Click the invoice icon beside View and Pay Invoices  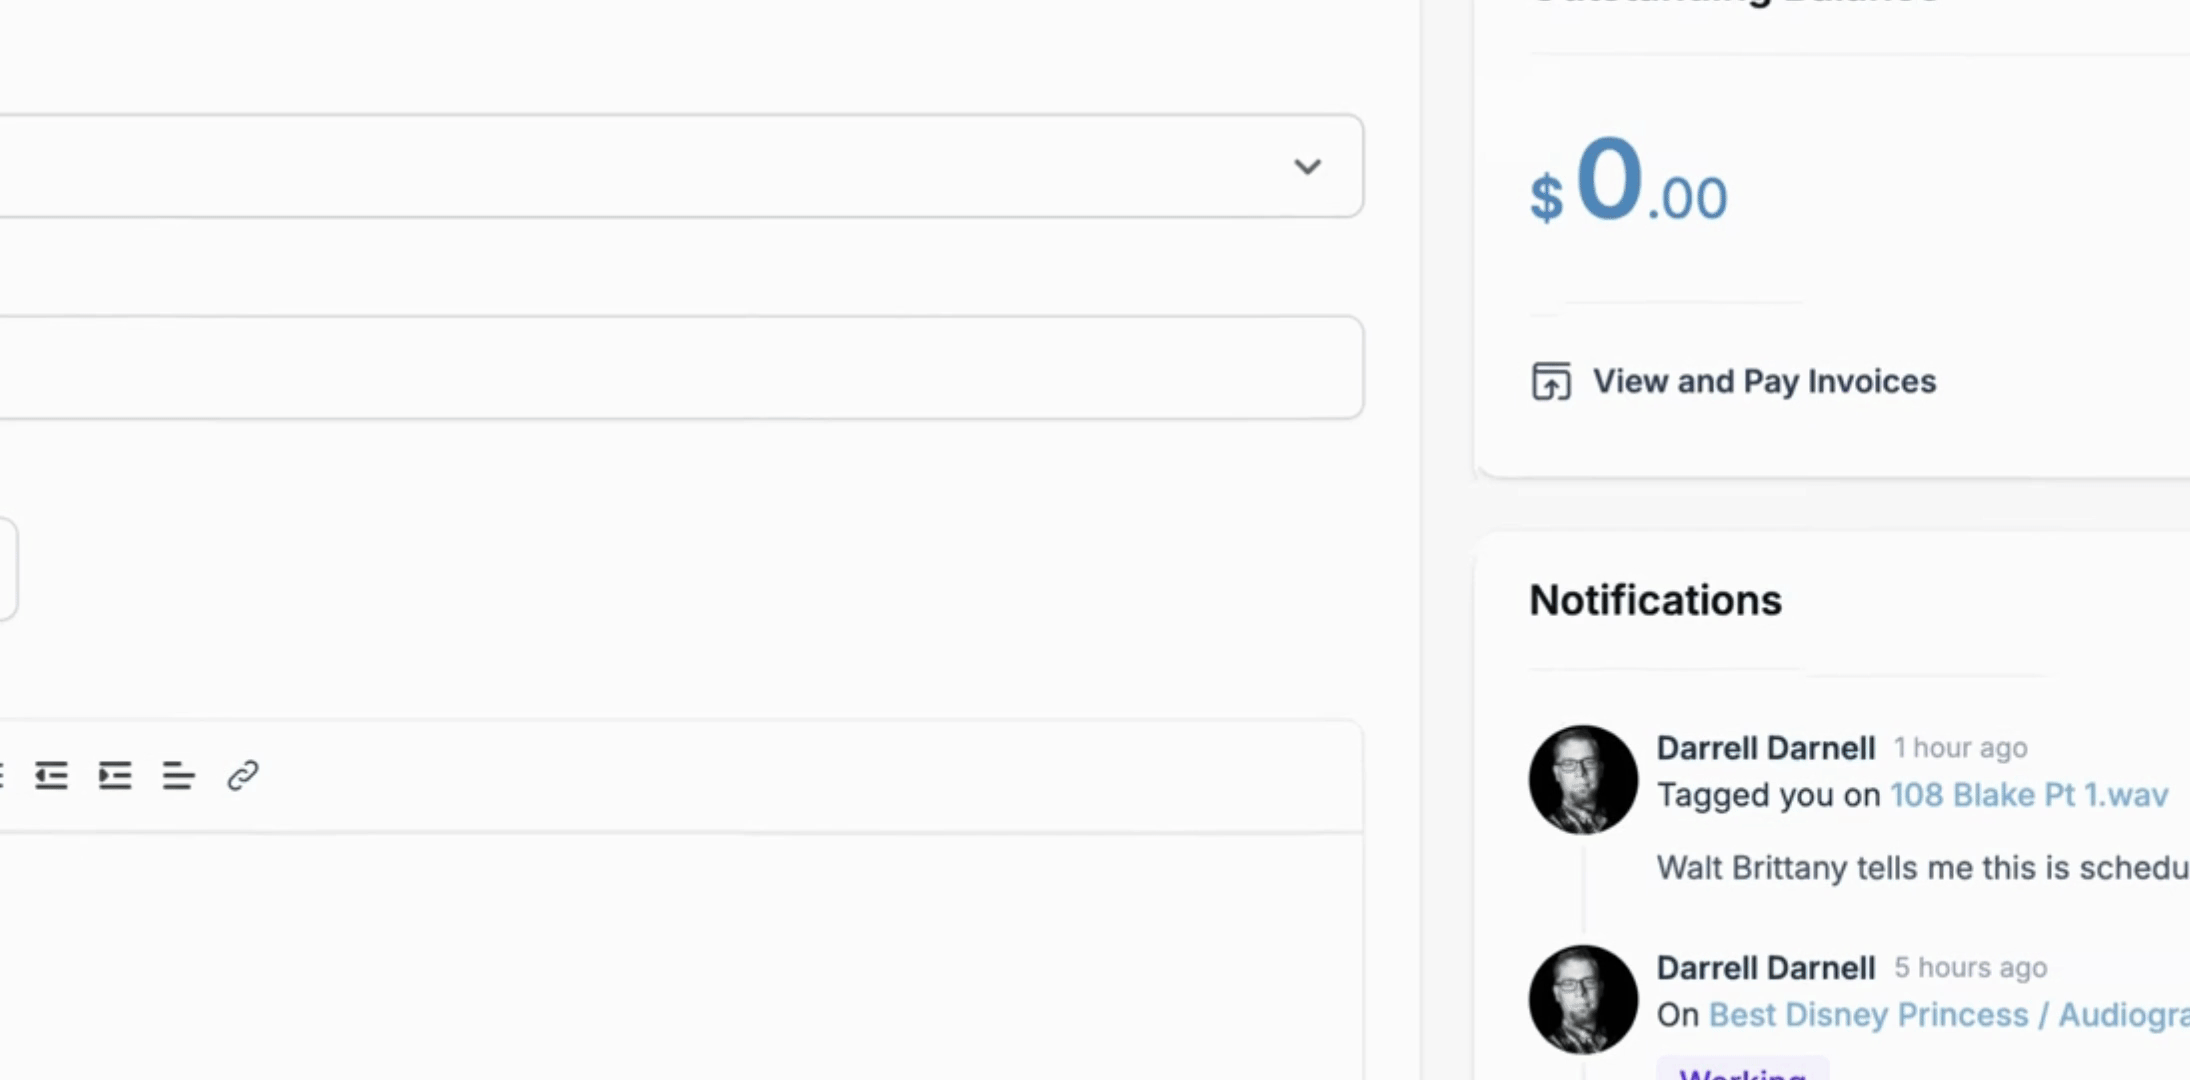click(x=1551, y=381)
